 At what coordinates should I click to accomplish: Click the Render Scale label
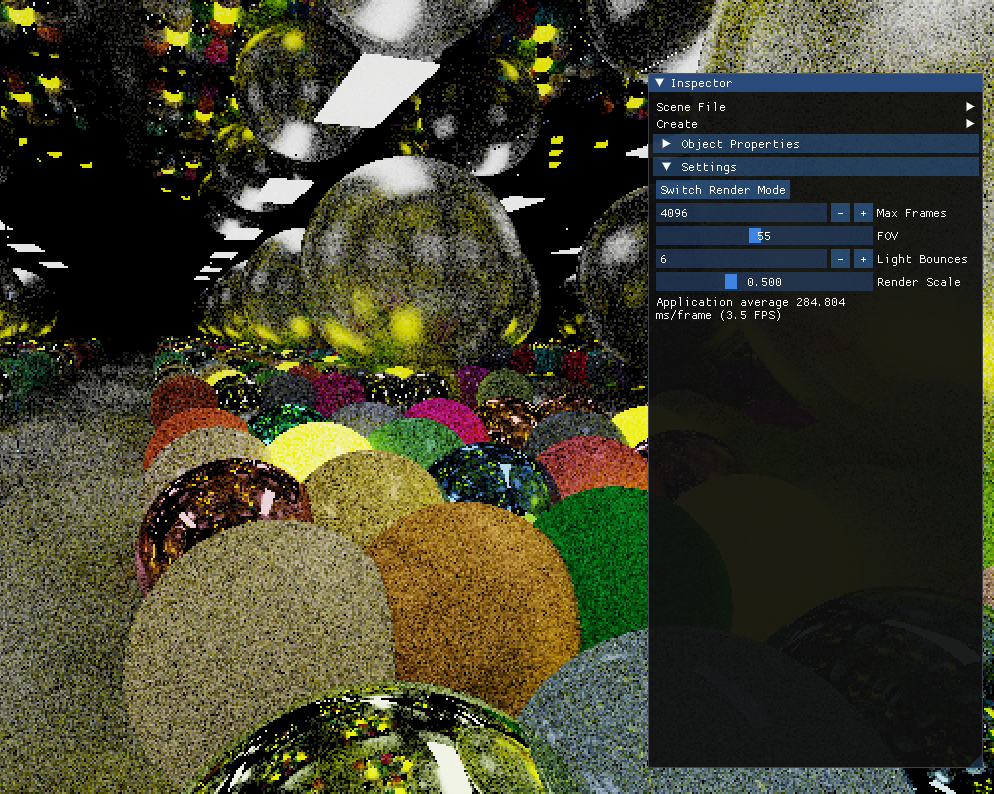tap(919, 282)
